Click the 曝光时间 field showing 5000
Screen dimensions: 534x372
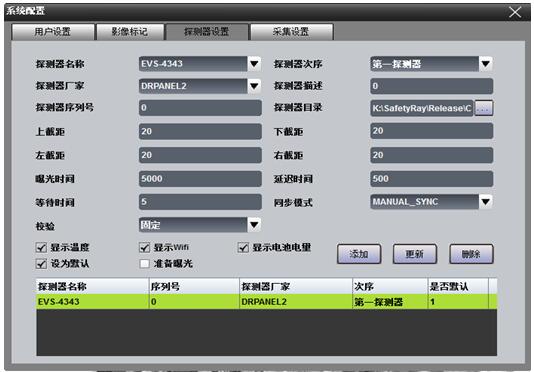tap(200, 179)
